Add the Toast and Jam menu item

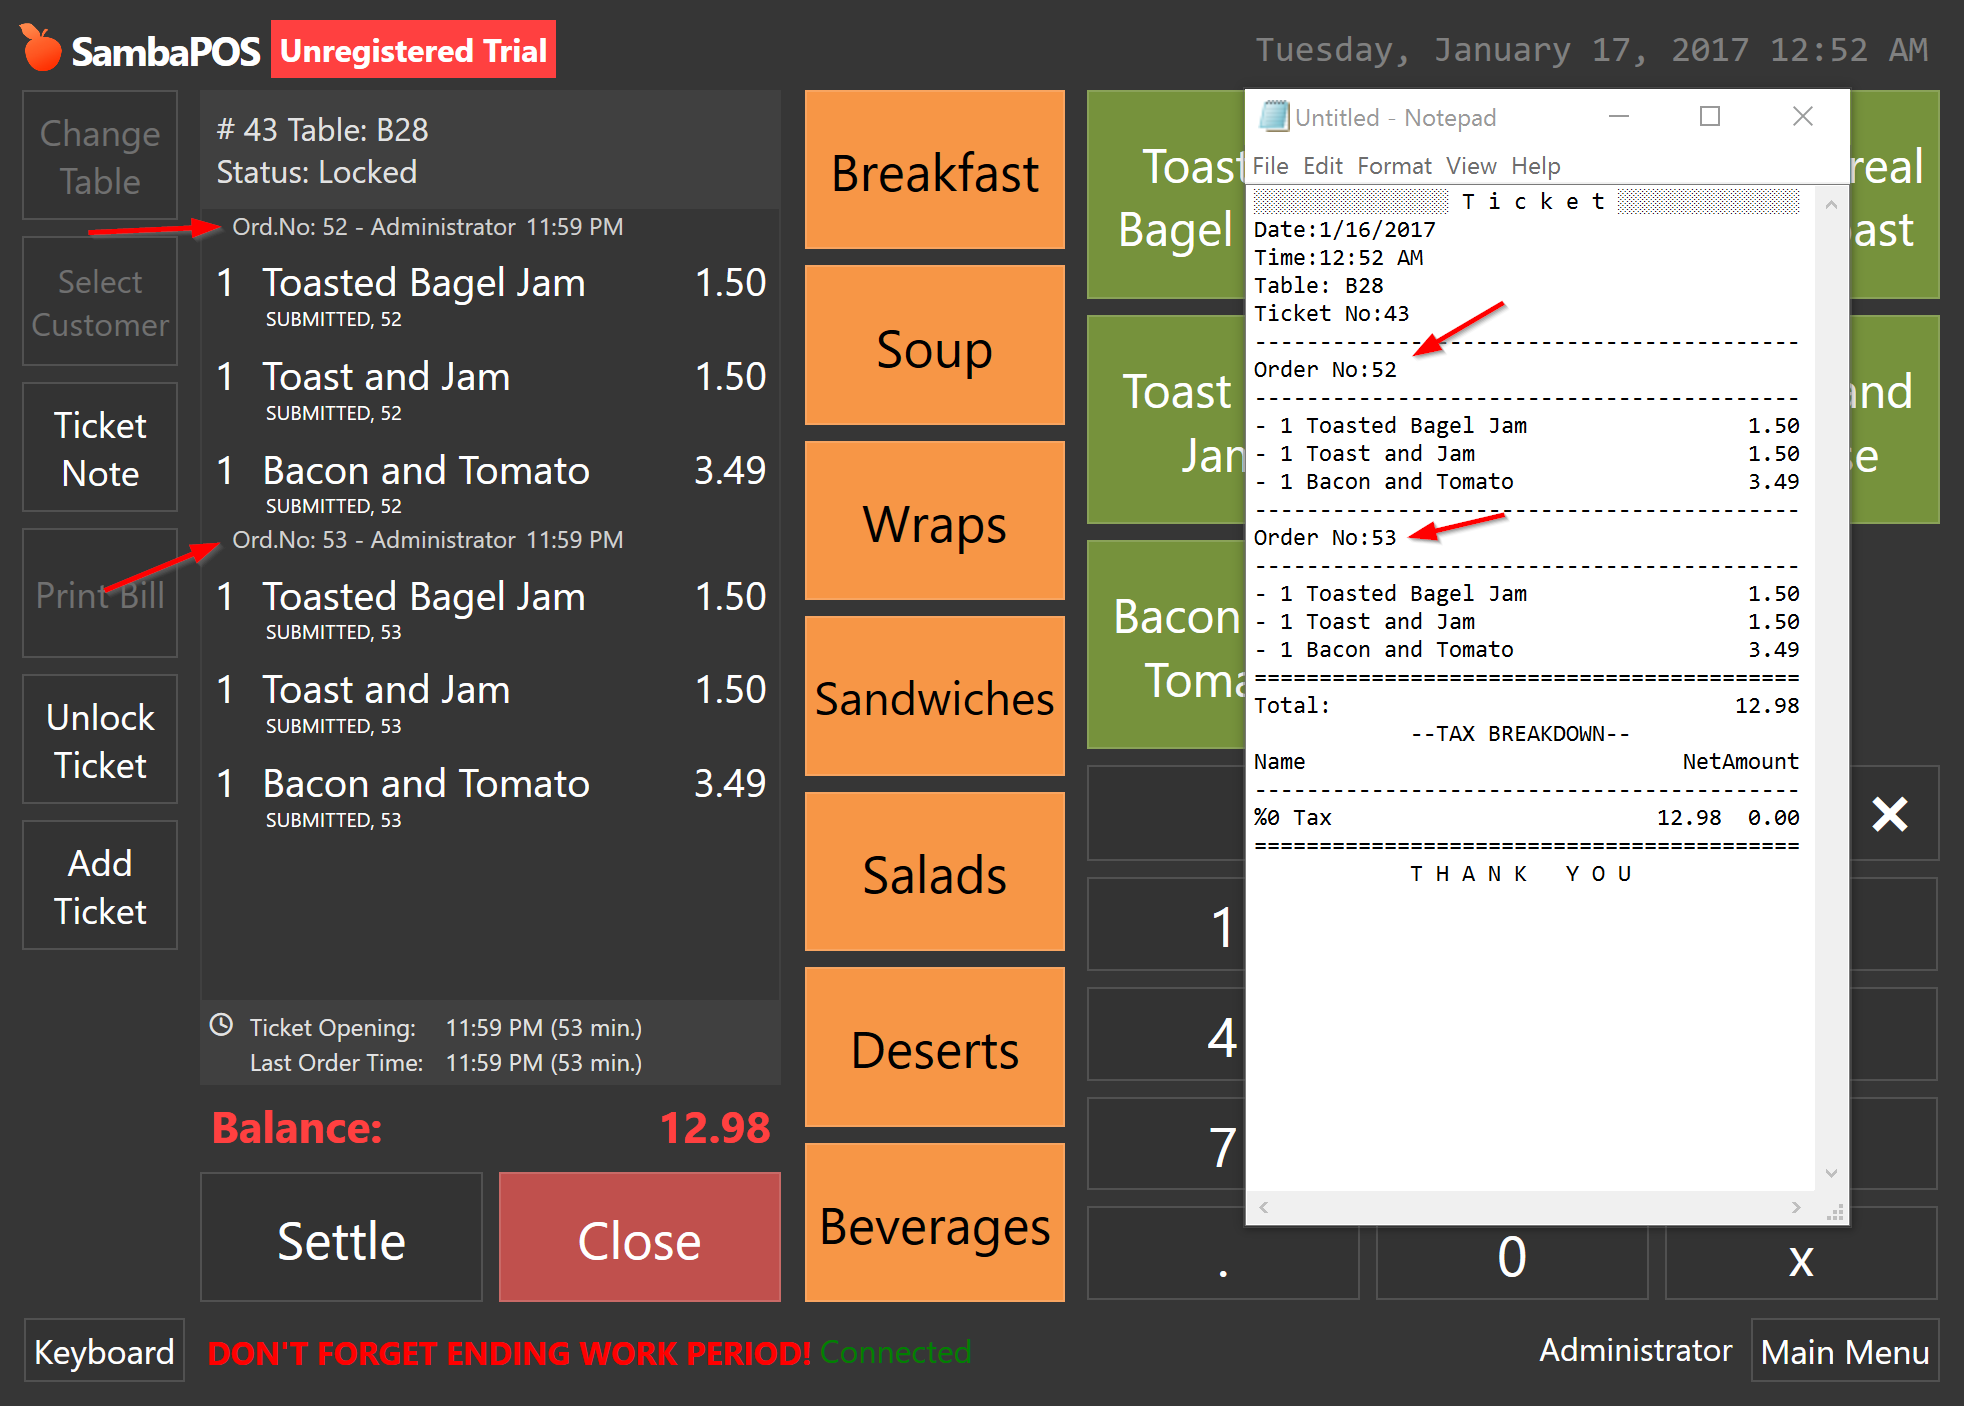(1166, 420)
